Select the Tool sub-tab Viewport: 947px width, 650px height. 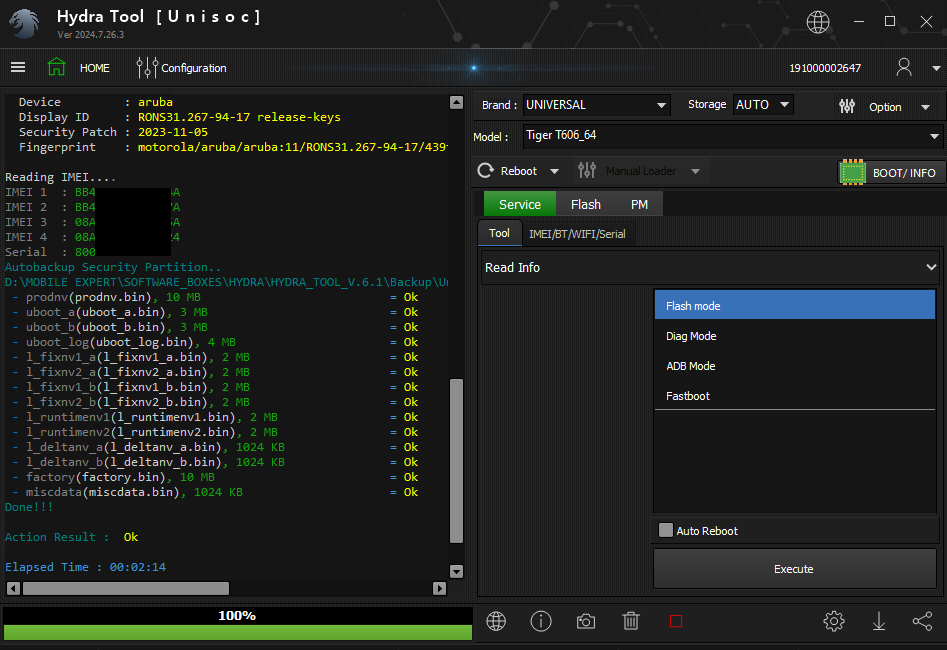[x=499, y=233]
